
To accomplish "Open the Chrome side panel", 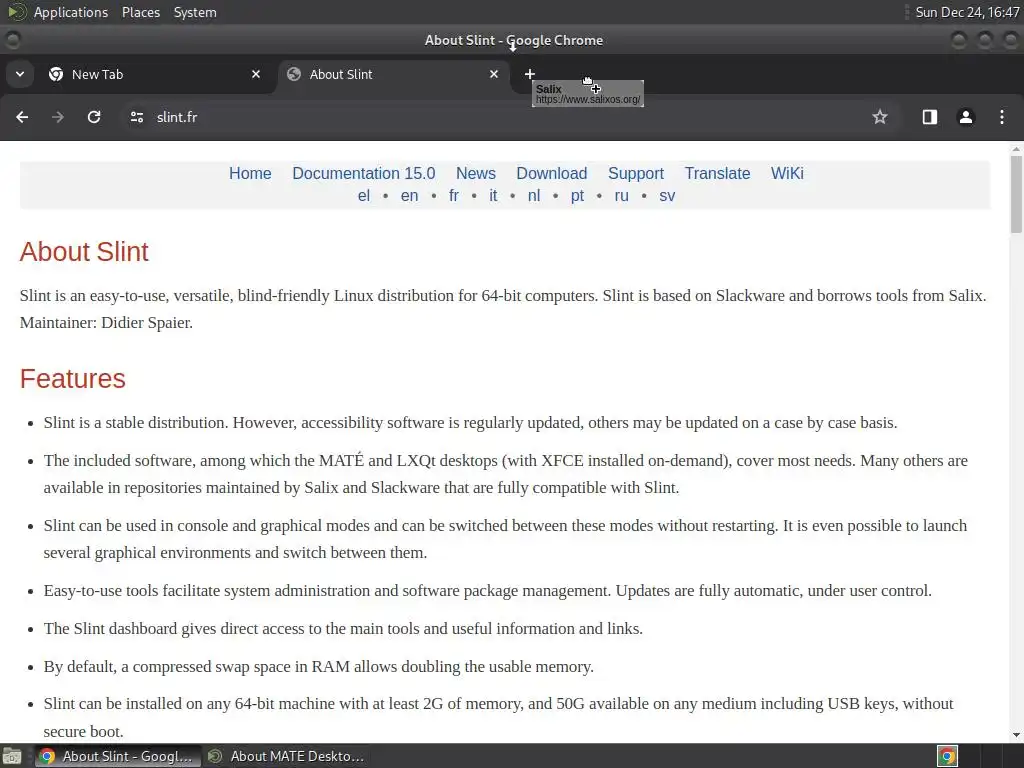I will click(x=929, y=117).
